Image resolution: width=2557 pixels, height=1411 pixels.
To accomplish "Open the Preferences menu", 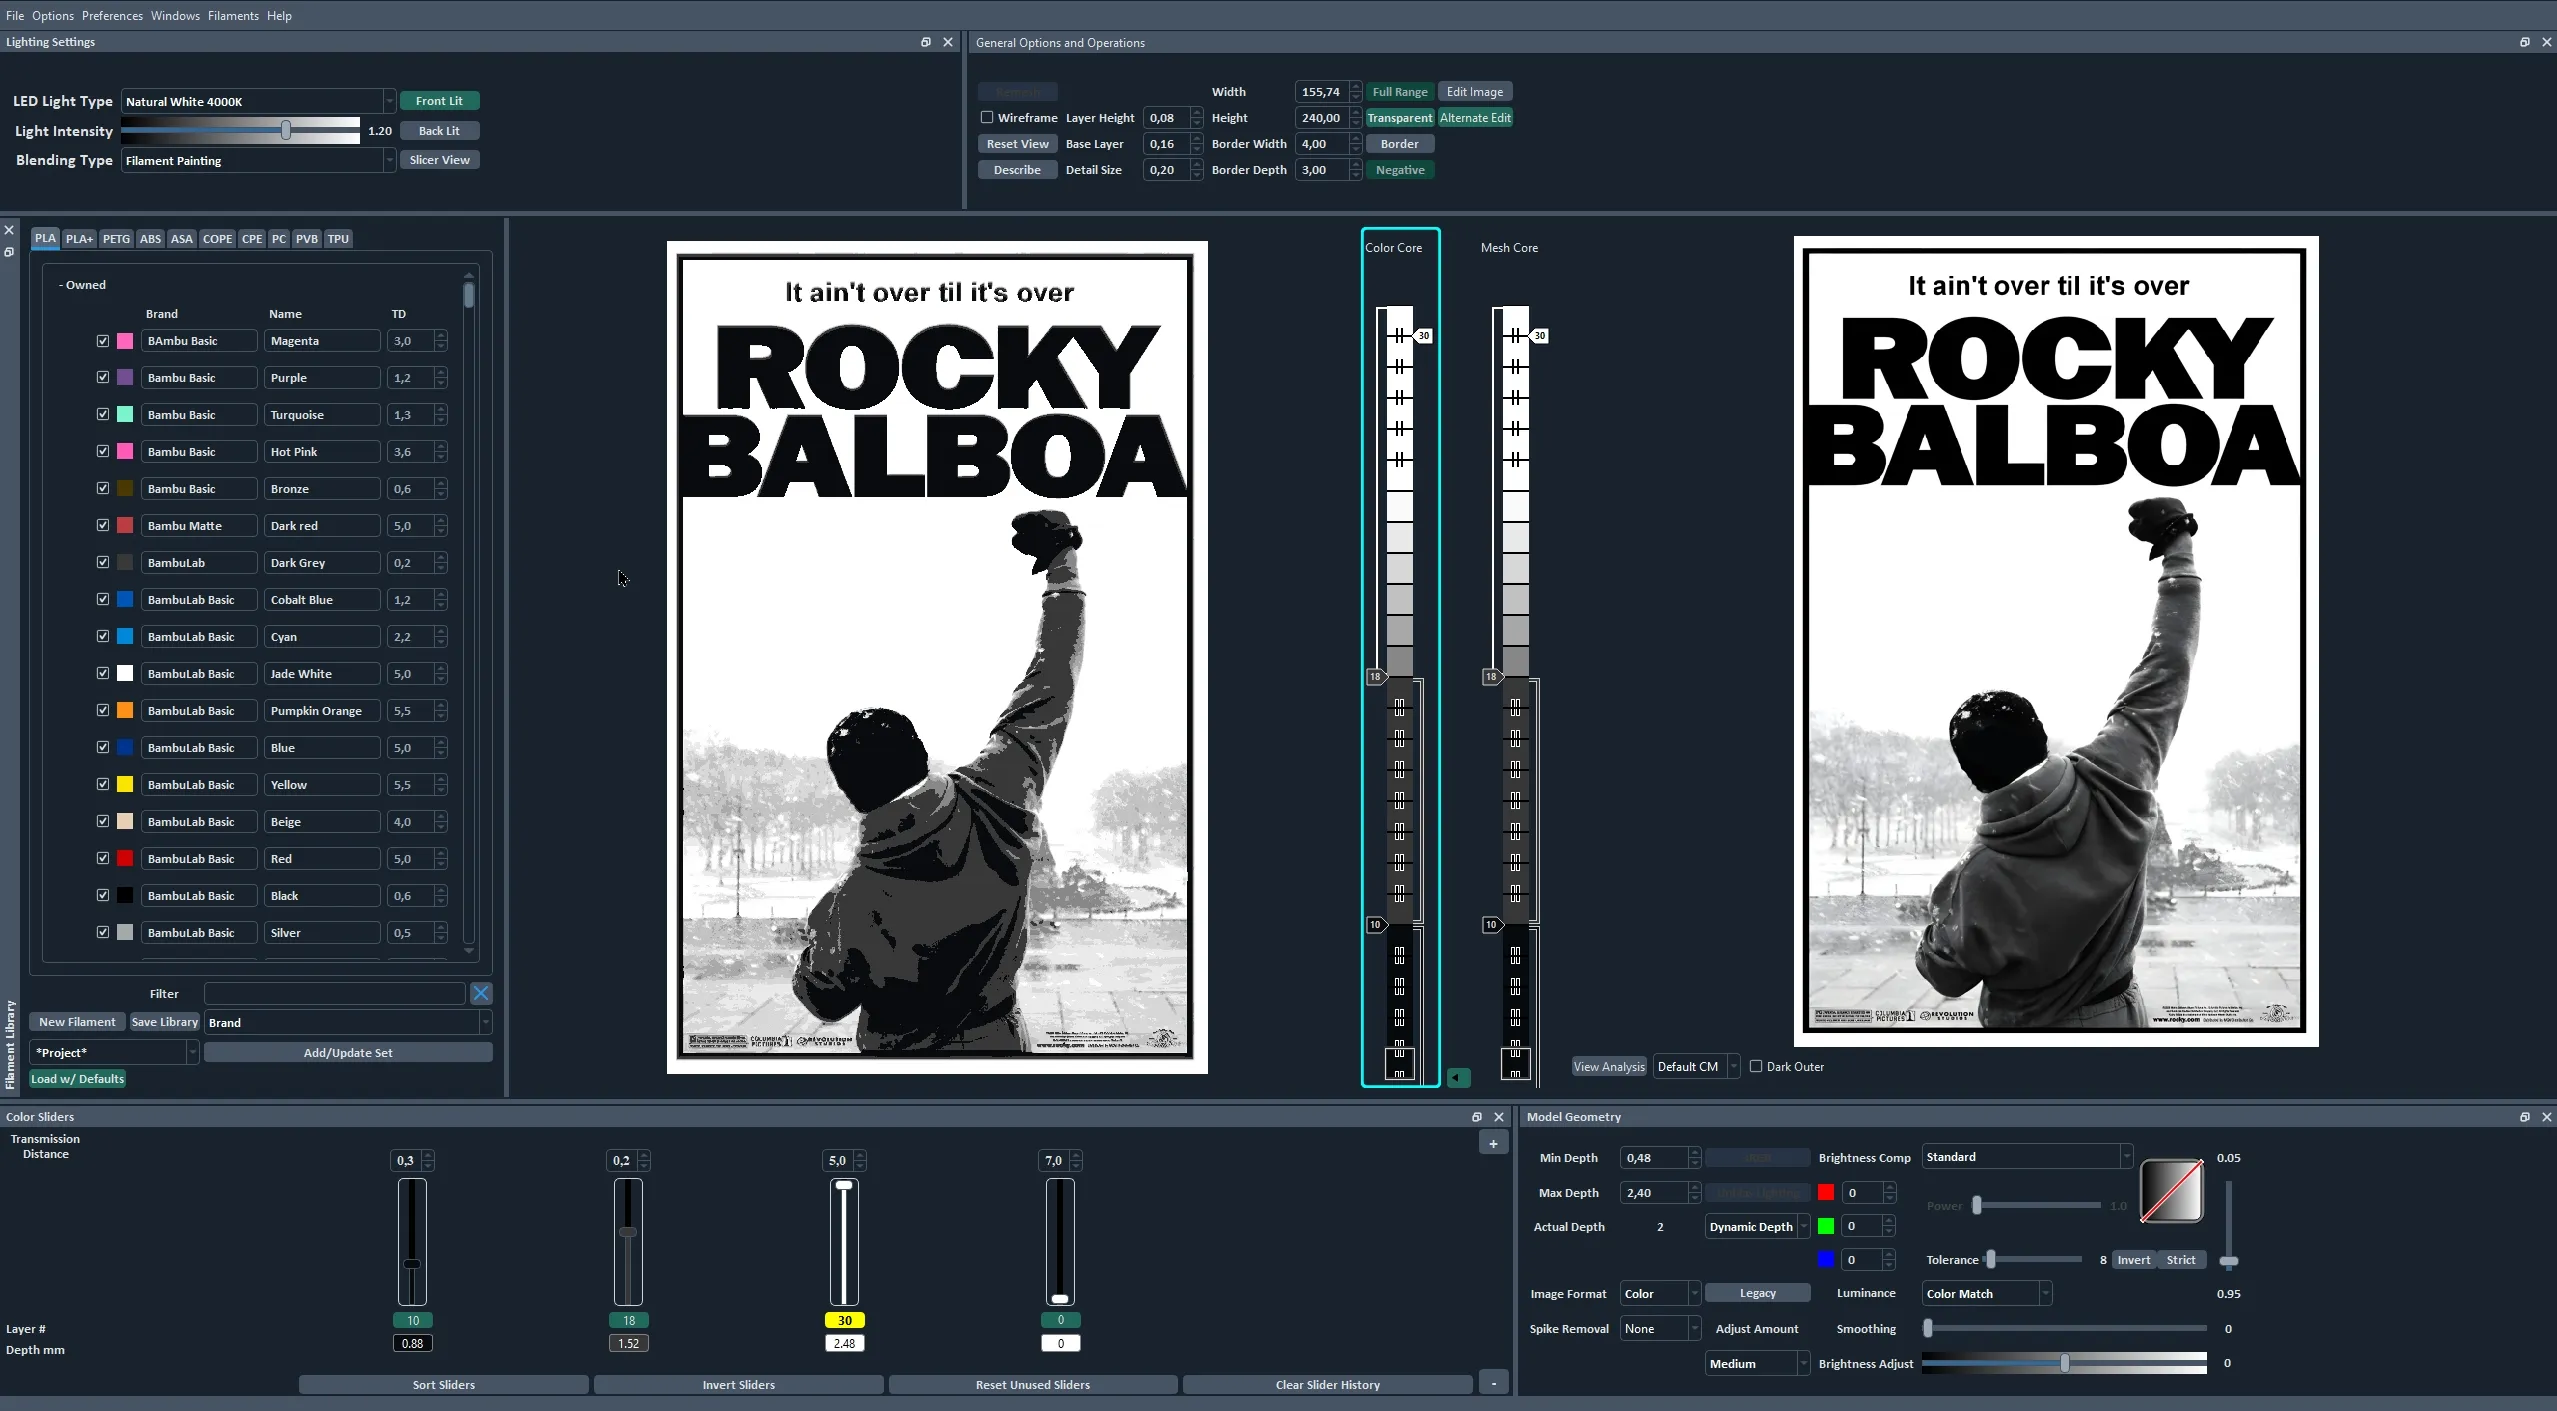I will click(112, 16).
